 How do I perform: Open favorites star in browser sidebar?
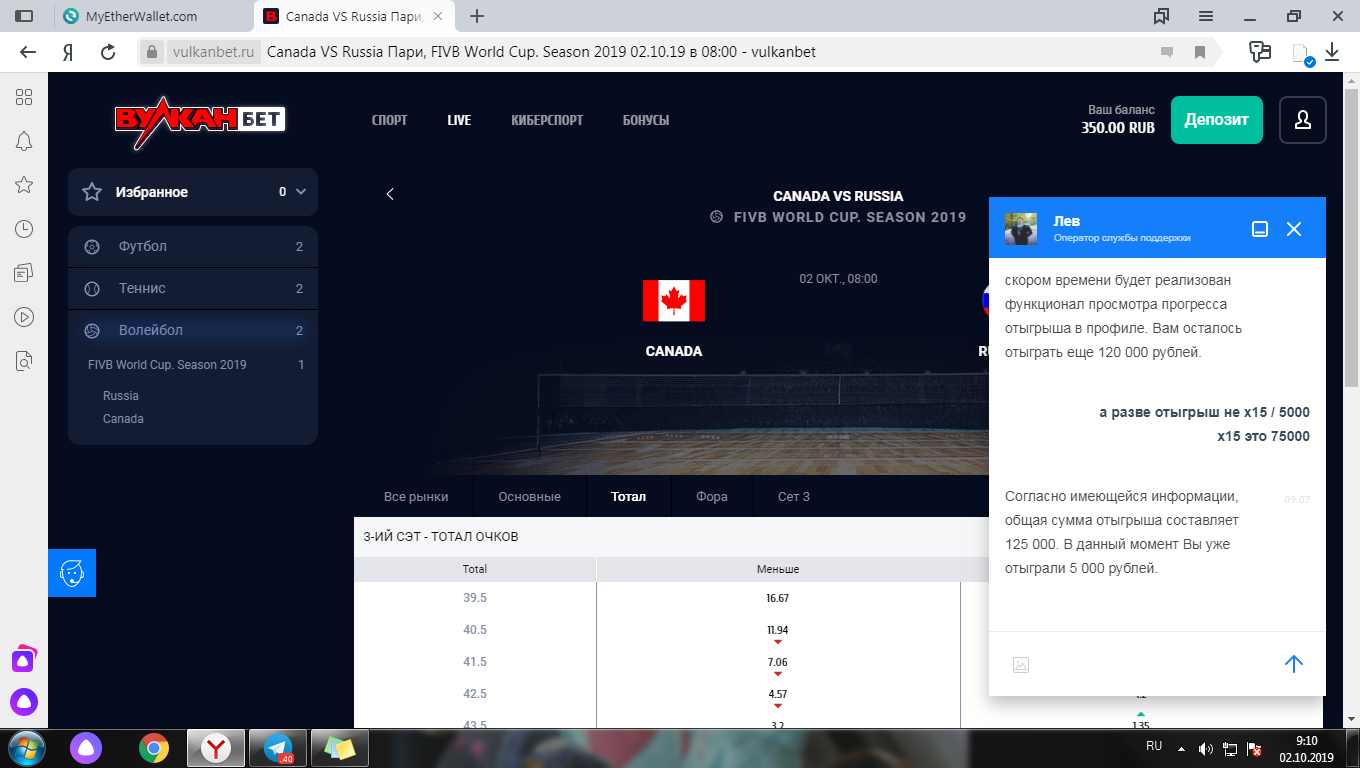pyautogui.click(x=24, y=185)
